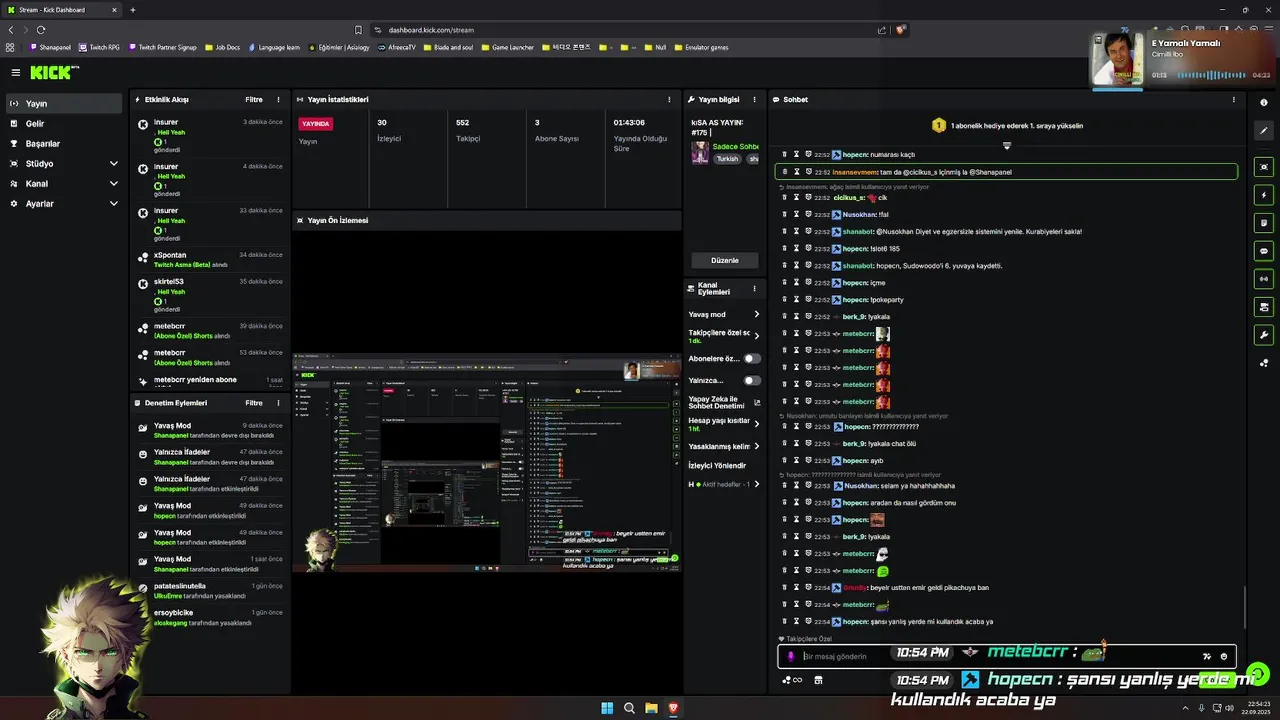Screen dimensions: 1280x720
Task: Open the emoji picker in message box
Action: pyautogui.click(x=1224, y=657)
